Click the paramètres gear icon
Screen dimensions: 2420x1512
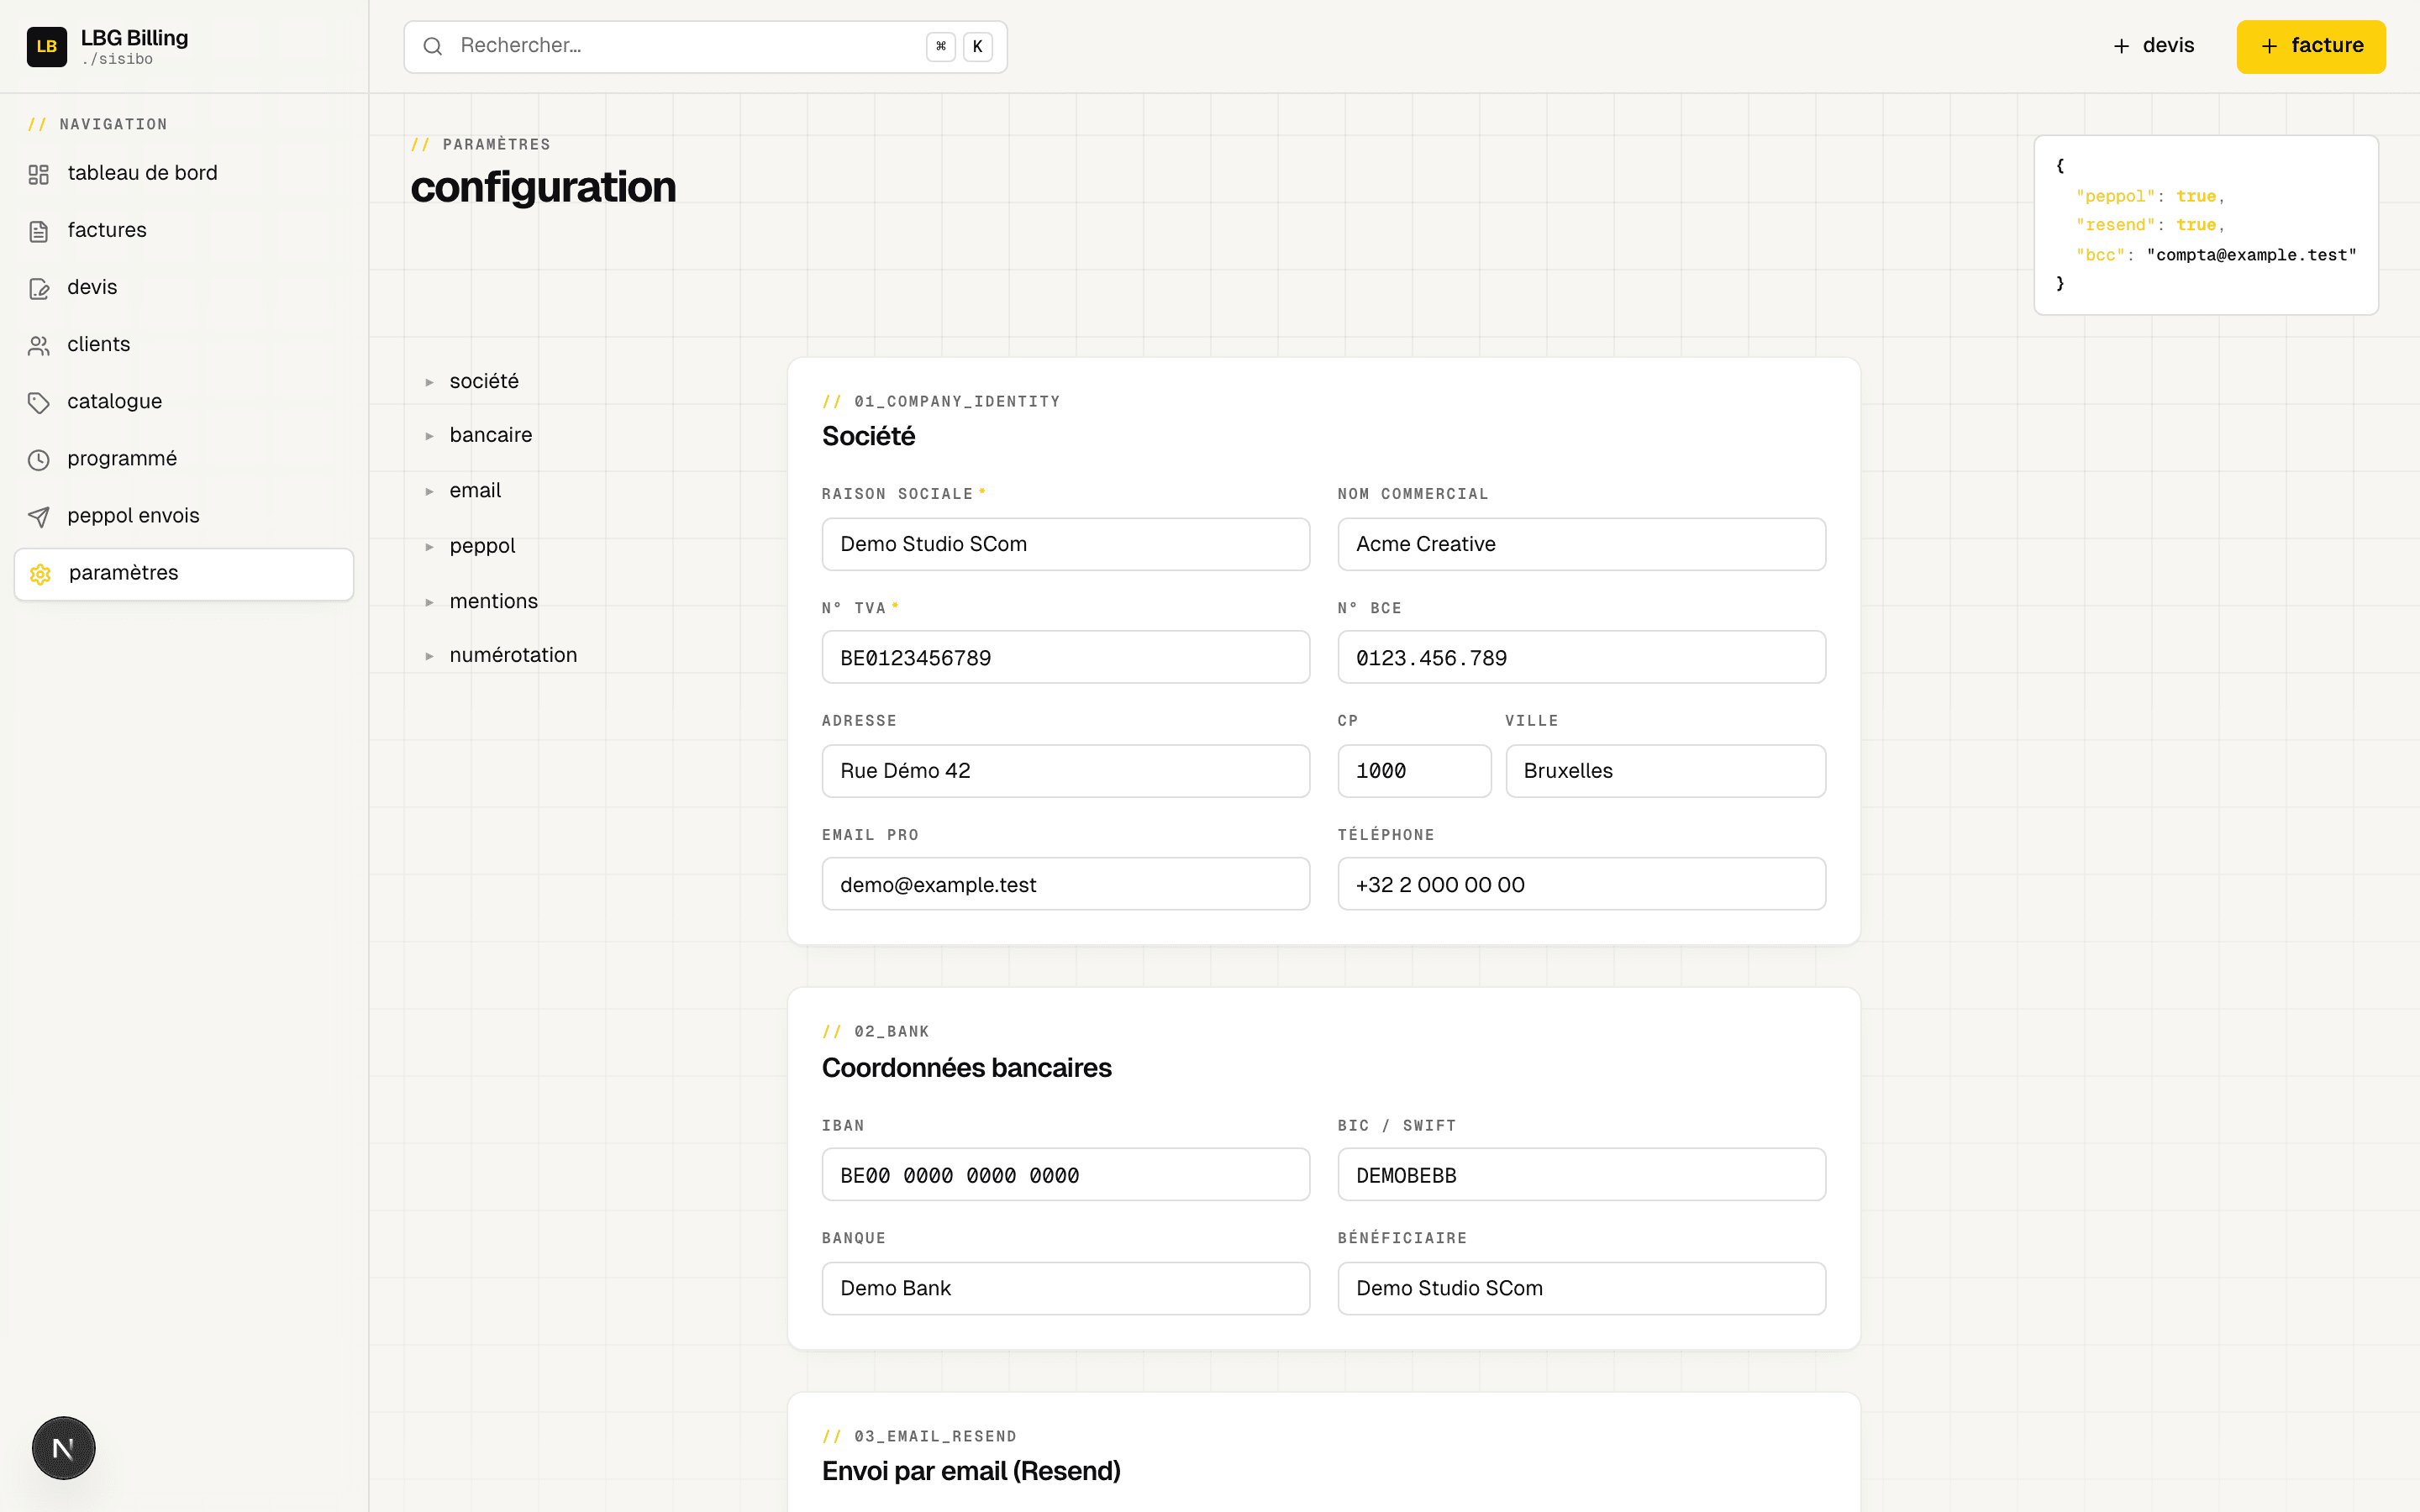click(41, 574)
